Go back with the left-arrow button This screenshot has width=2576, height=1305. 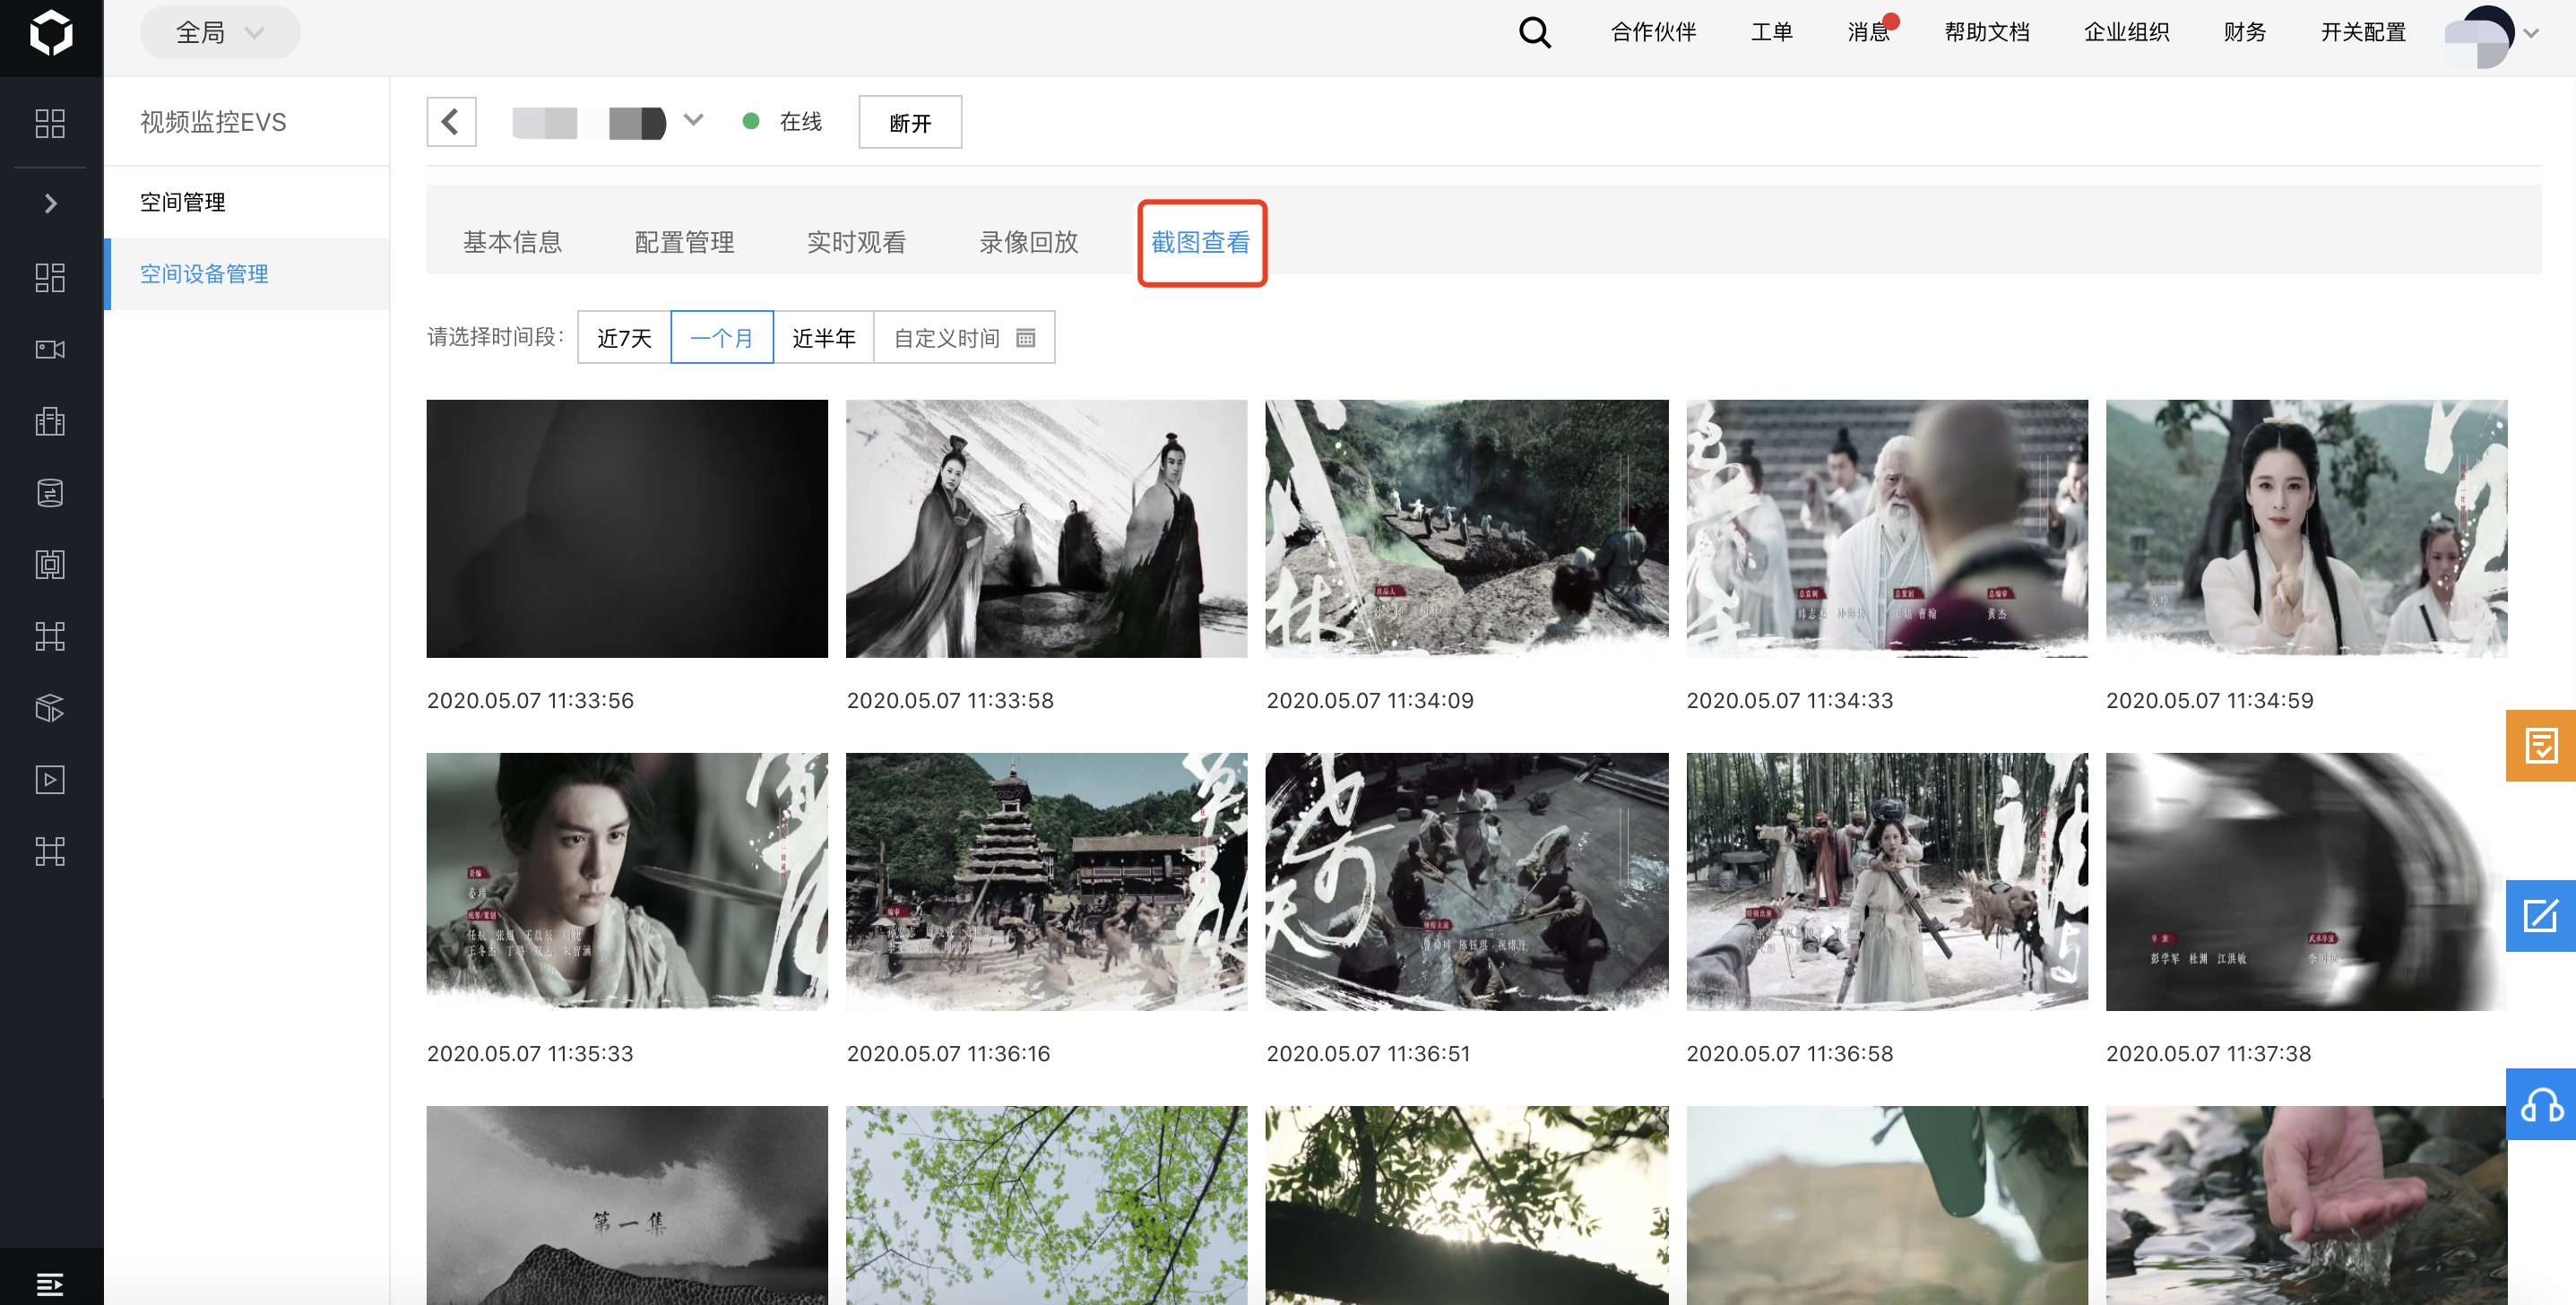[451, 122]
